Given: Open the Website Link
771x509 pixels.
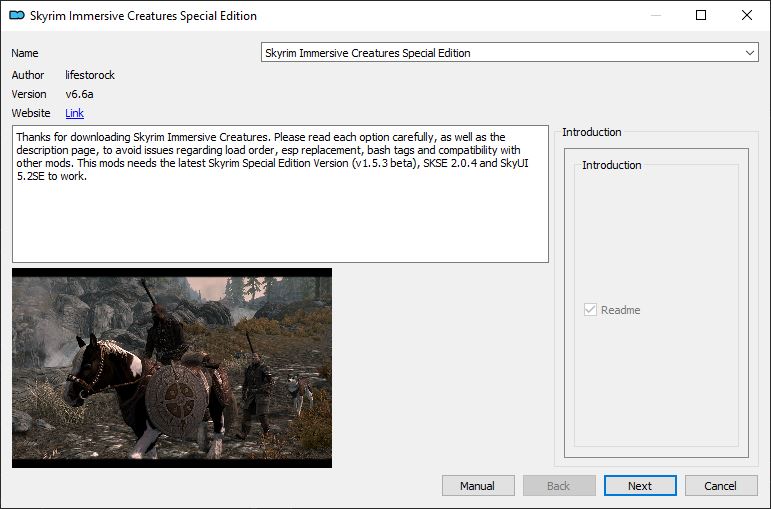Looking at the screenshot, I should 74,113.
